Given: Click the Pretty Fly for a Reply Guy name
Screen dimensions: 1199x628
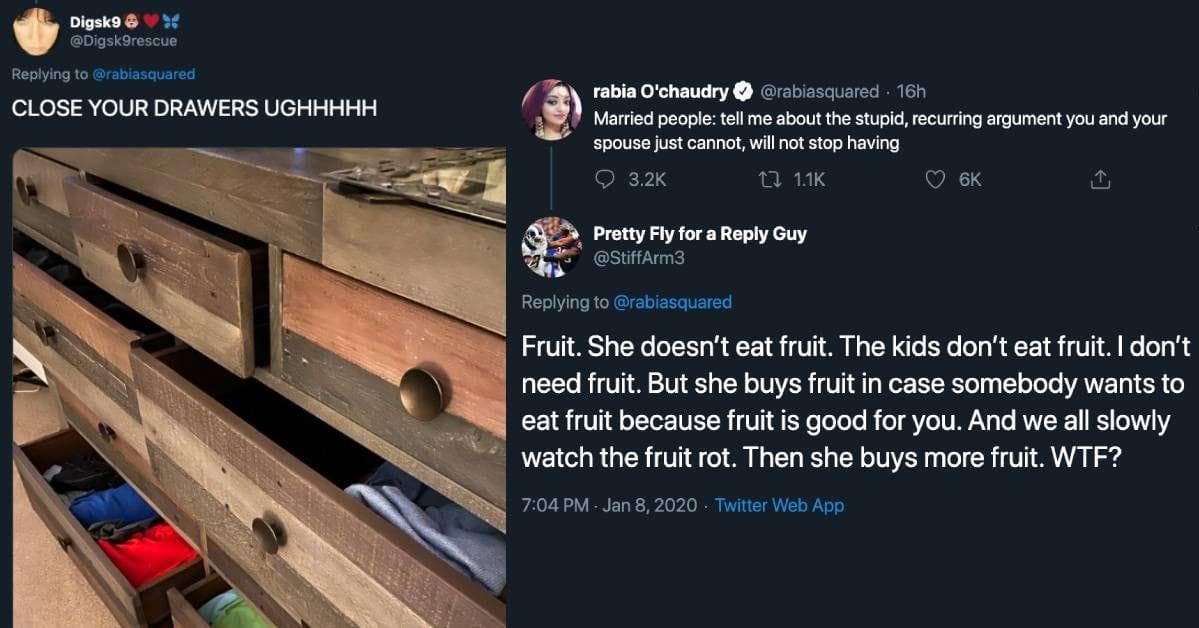Looking at the screenshot, I should click(x=700, y=233).
